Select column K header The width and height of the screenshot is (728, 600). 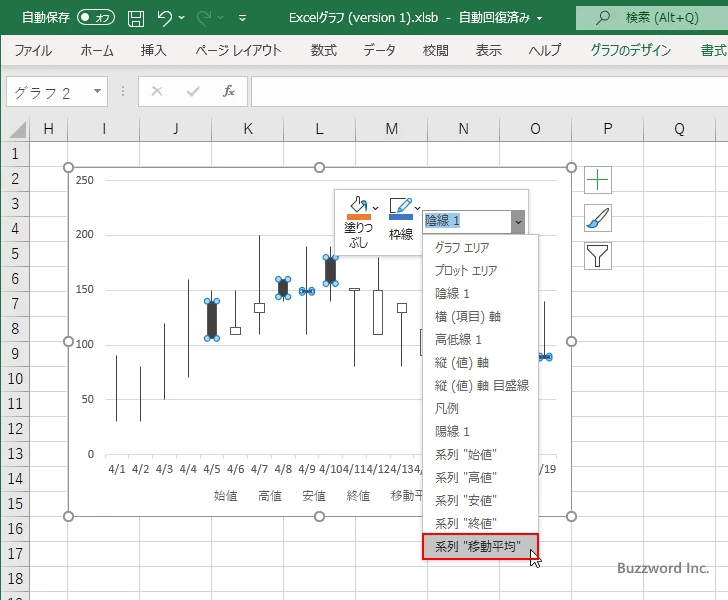point(247,129)
